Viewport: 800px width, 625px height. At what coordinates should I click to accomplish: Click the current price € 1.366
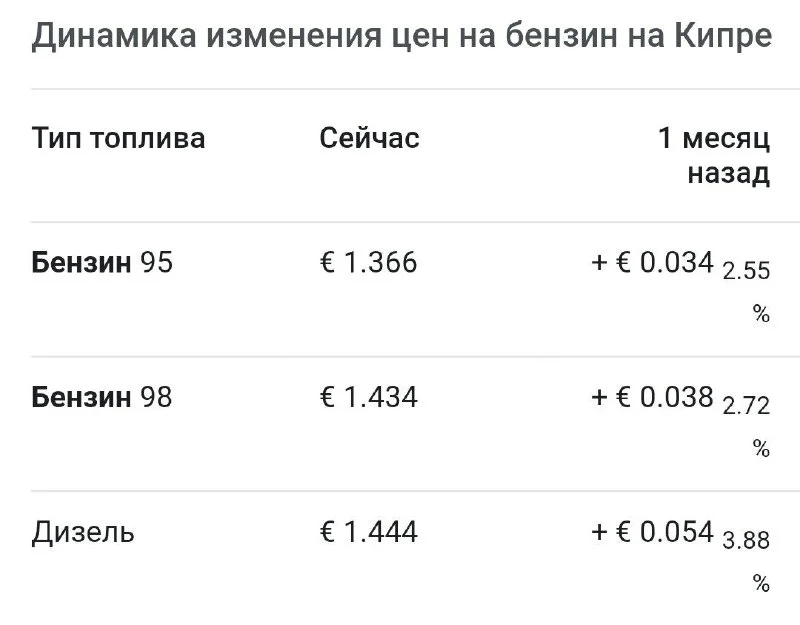pyautogui.click(x=368, y=263)
